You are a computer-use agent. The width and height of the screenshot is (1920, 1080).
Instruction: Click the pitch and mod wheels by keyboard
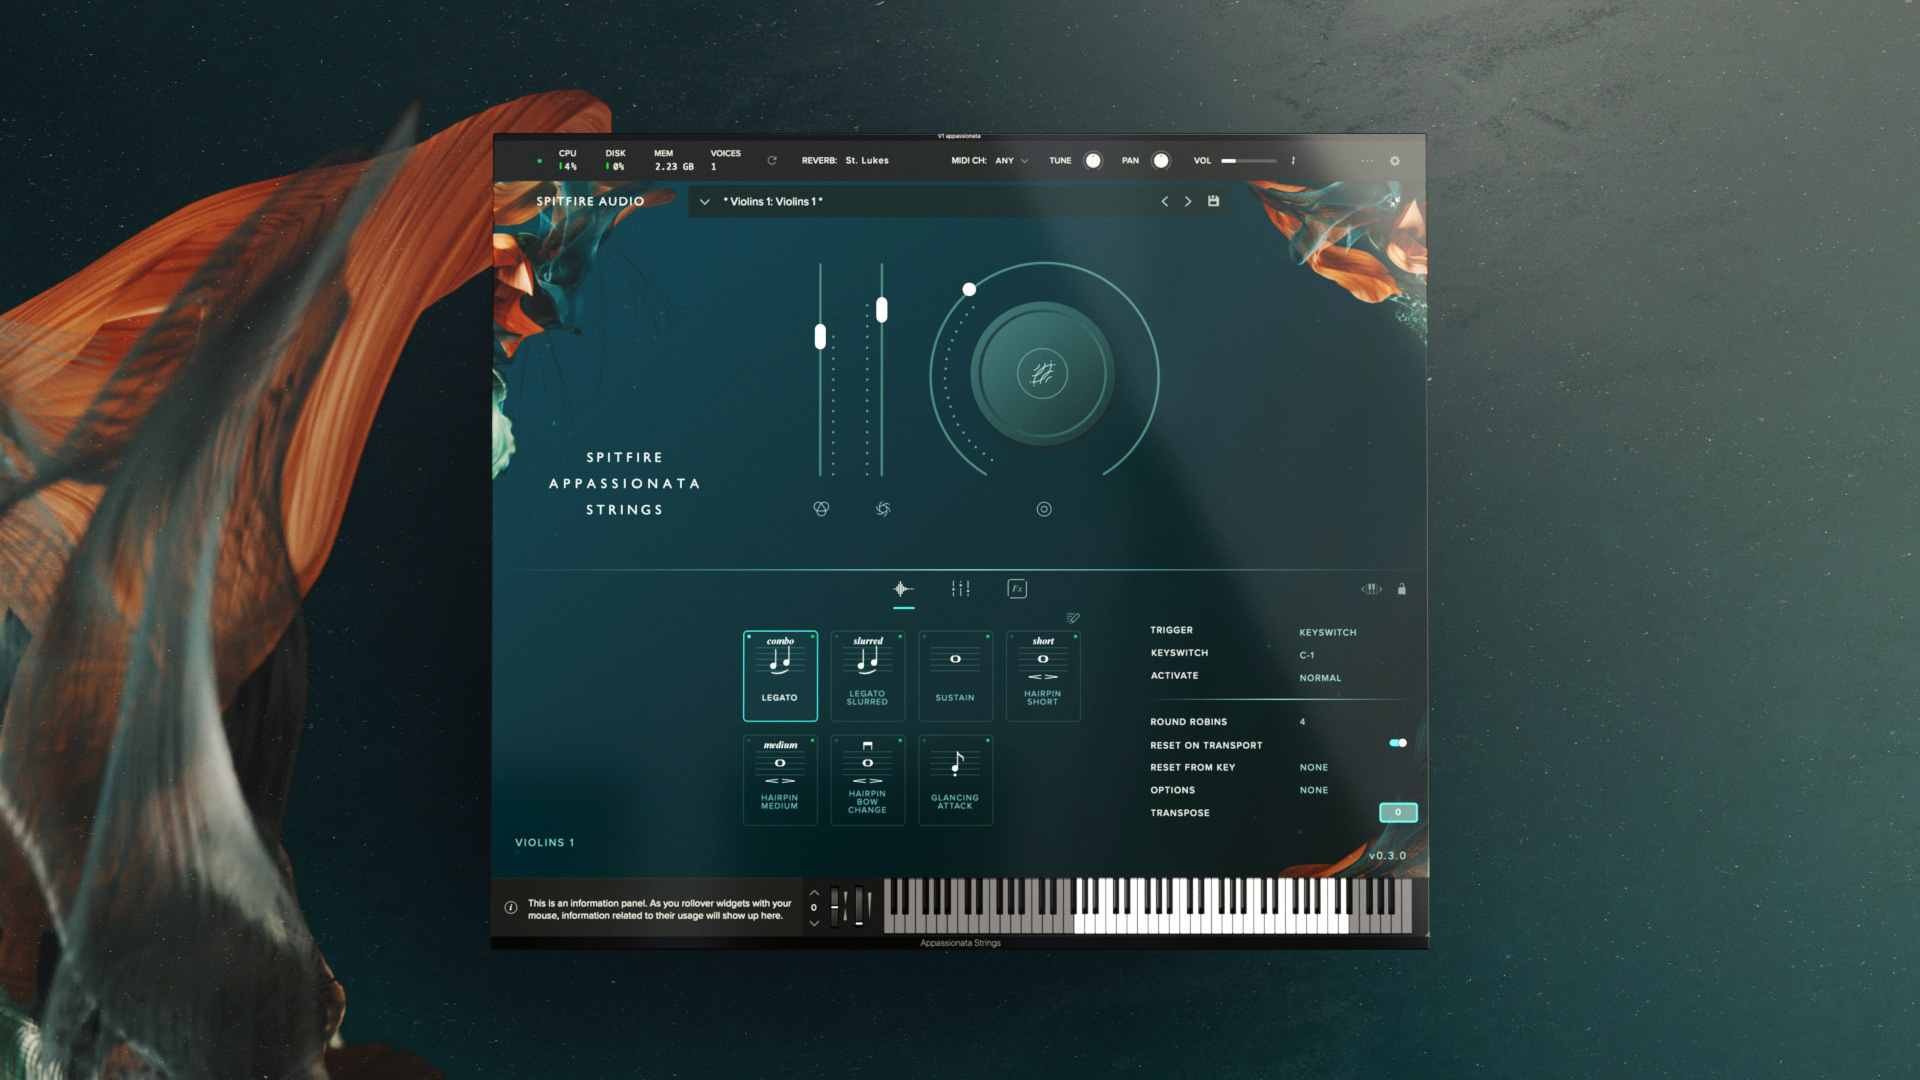click(851, 906)
